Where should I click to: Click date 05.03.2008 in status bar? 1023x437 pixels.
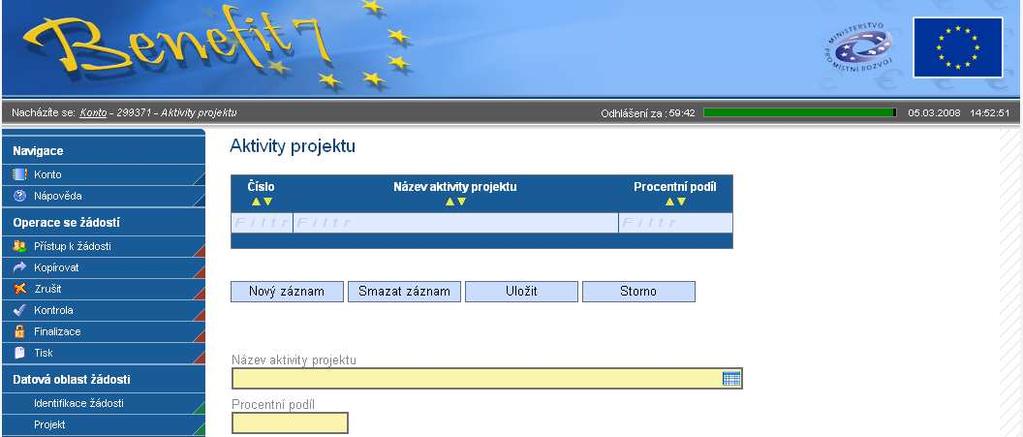pos(934,113)
